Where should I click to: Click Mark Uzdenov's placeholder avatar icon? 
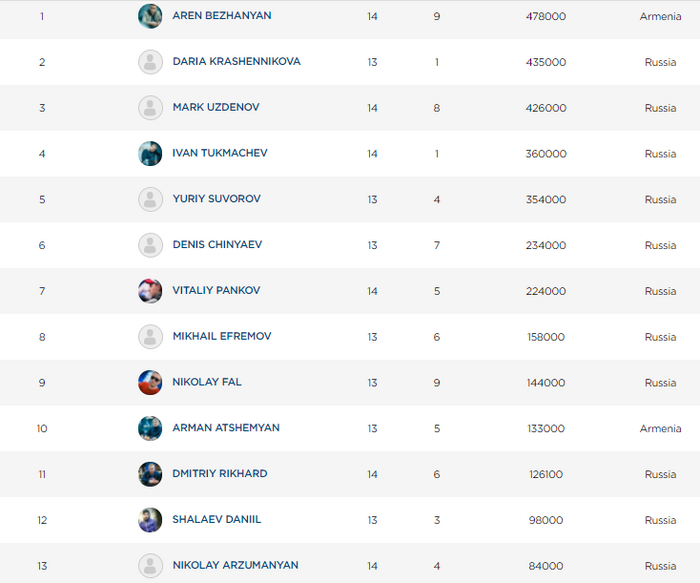point(150,108)
